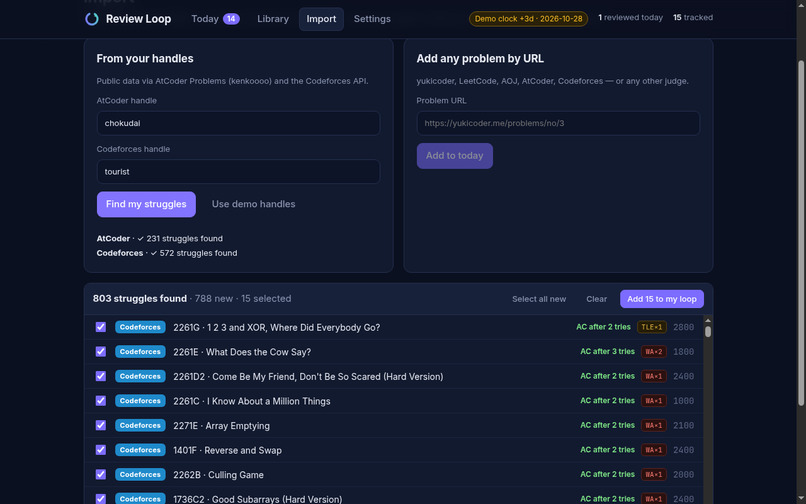Uncheck the 2261G problem checkbox
Image resolution: width=806 pixels, height=504 pixels.
(101, 327)
